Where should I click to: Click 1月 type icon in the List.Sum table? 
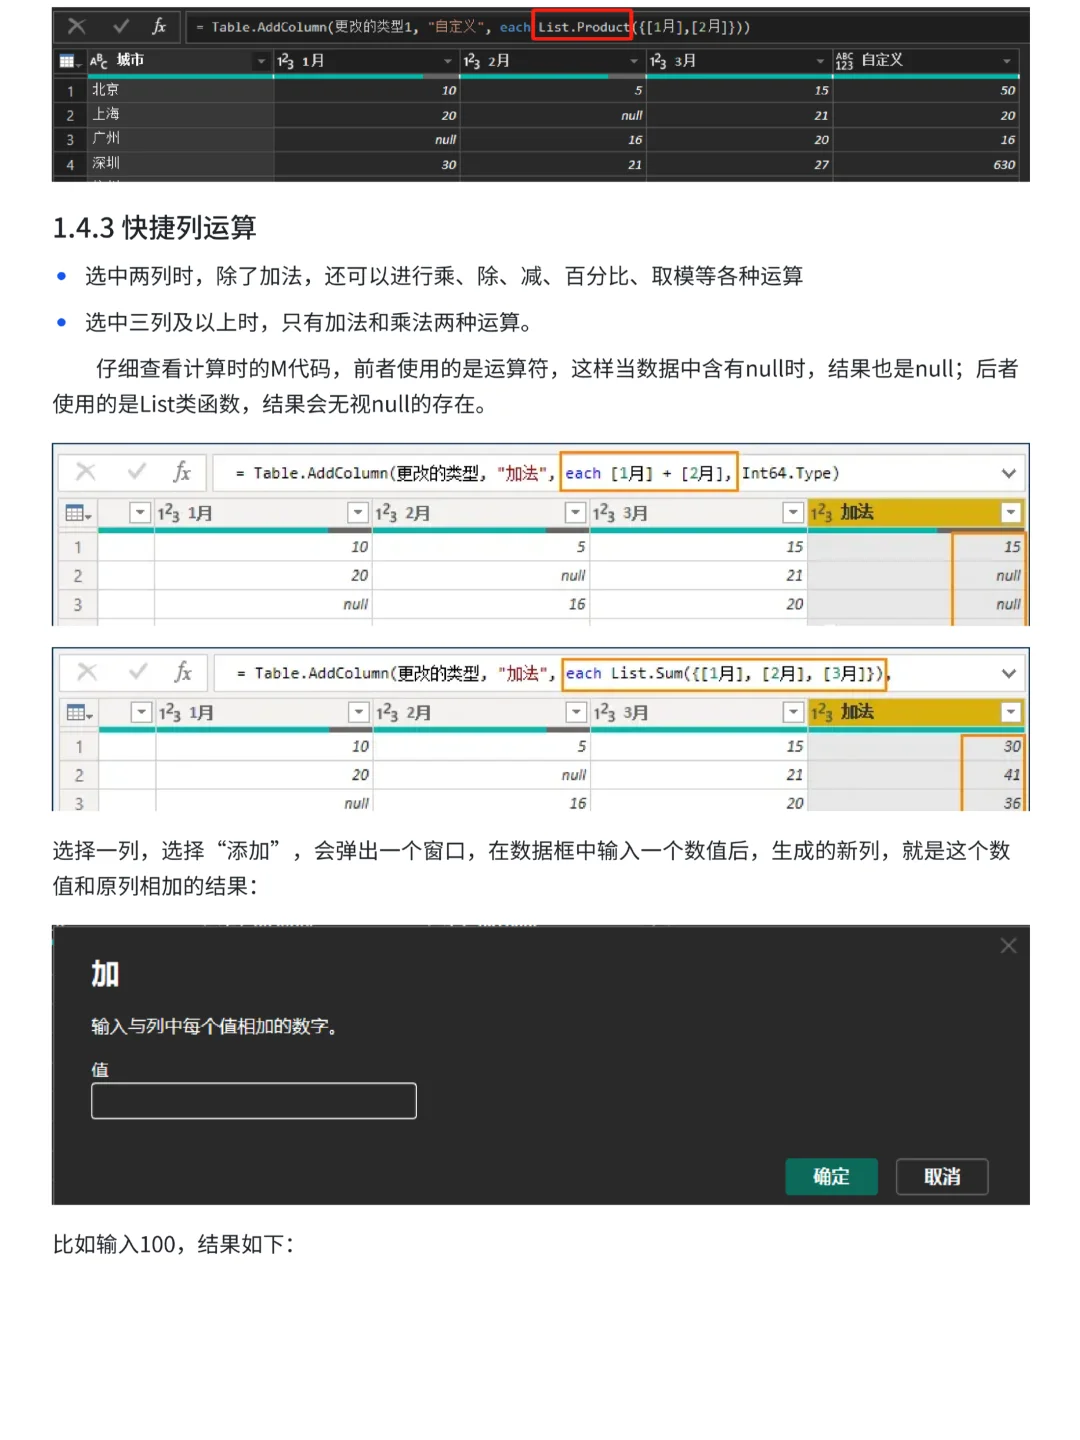(x=170, y=713)
